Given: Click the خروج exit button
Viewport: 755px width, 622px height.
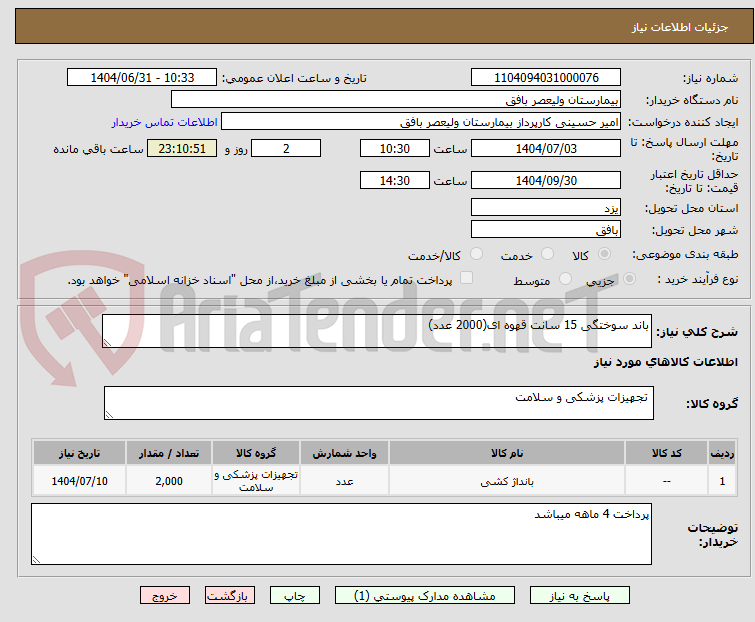Looking at the screenshot, I should pyautogui.click(x=165, y=596).
